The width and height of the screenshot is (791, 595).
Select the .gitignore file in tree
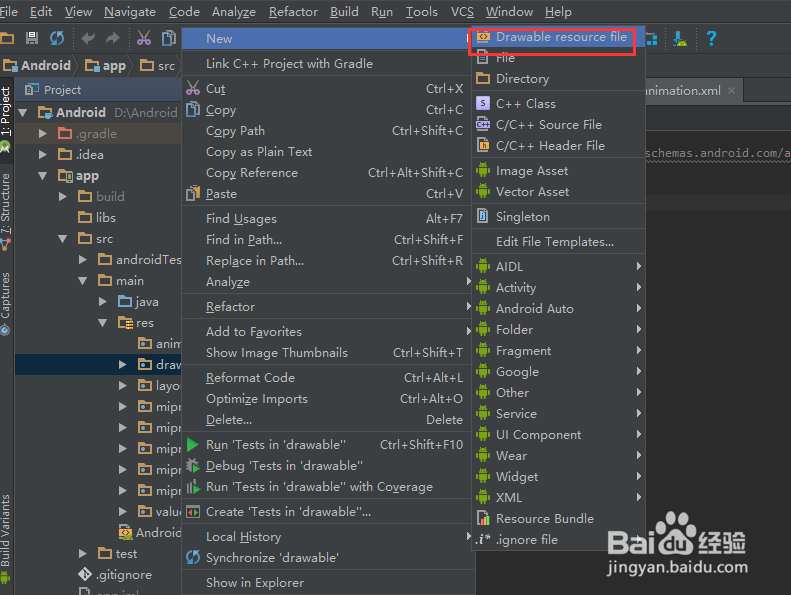pyautogui.click(x=115, y=575)
